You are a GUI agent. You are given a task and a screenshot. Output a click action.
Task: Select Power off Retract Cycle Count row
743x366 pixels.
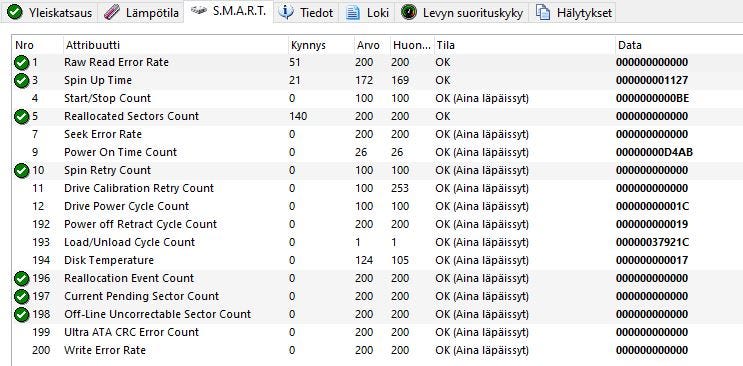pos(378,224)
